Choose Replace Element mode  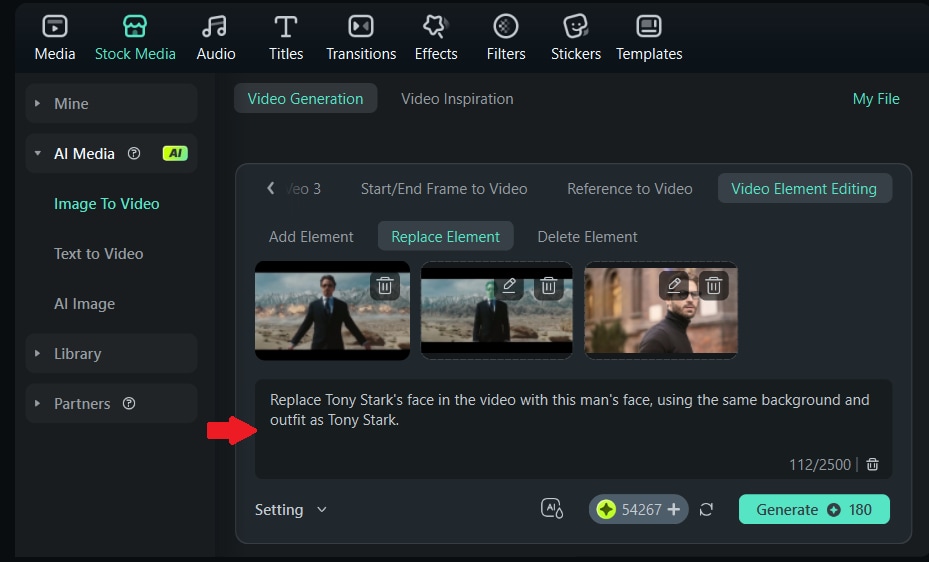[x=446, y=237]
